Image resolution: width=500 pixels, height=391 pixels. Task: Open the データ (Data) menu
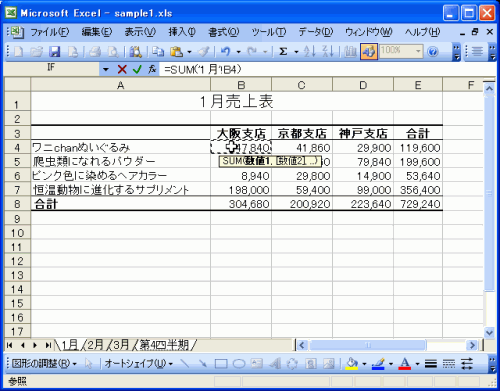coord(316,32)
